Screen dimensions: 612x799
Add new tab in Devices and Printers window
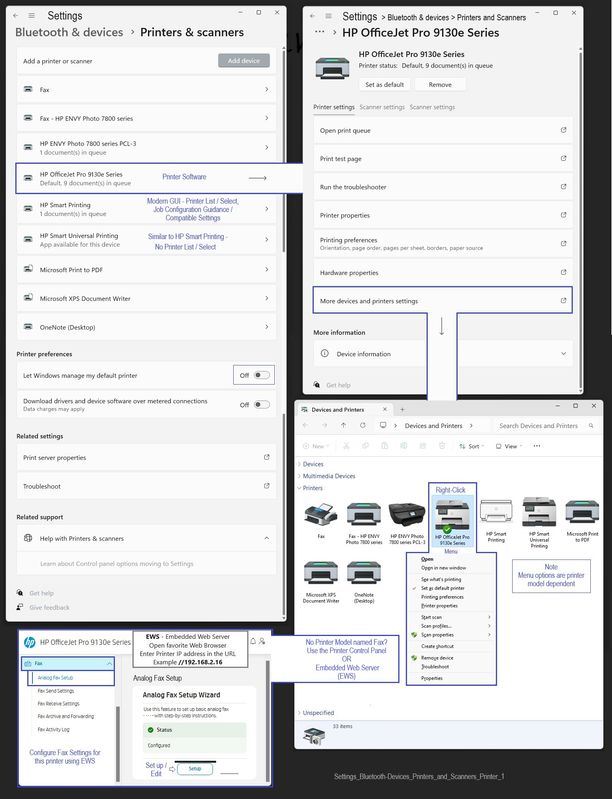point(402,409)
